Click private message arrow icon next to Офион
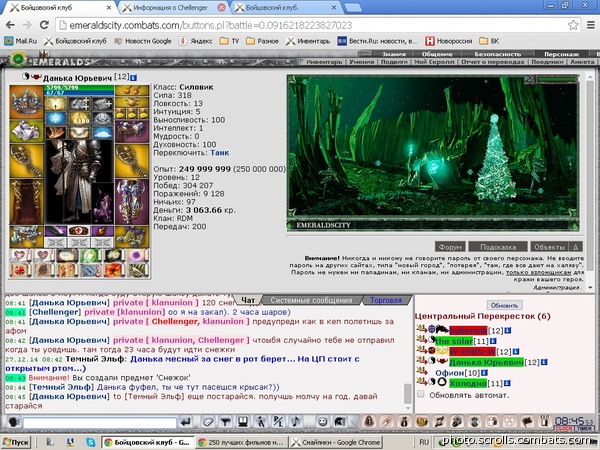The width and height of the screenshot is (600, 450). click(422, 371)
